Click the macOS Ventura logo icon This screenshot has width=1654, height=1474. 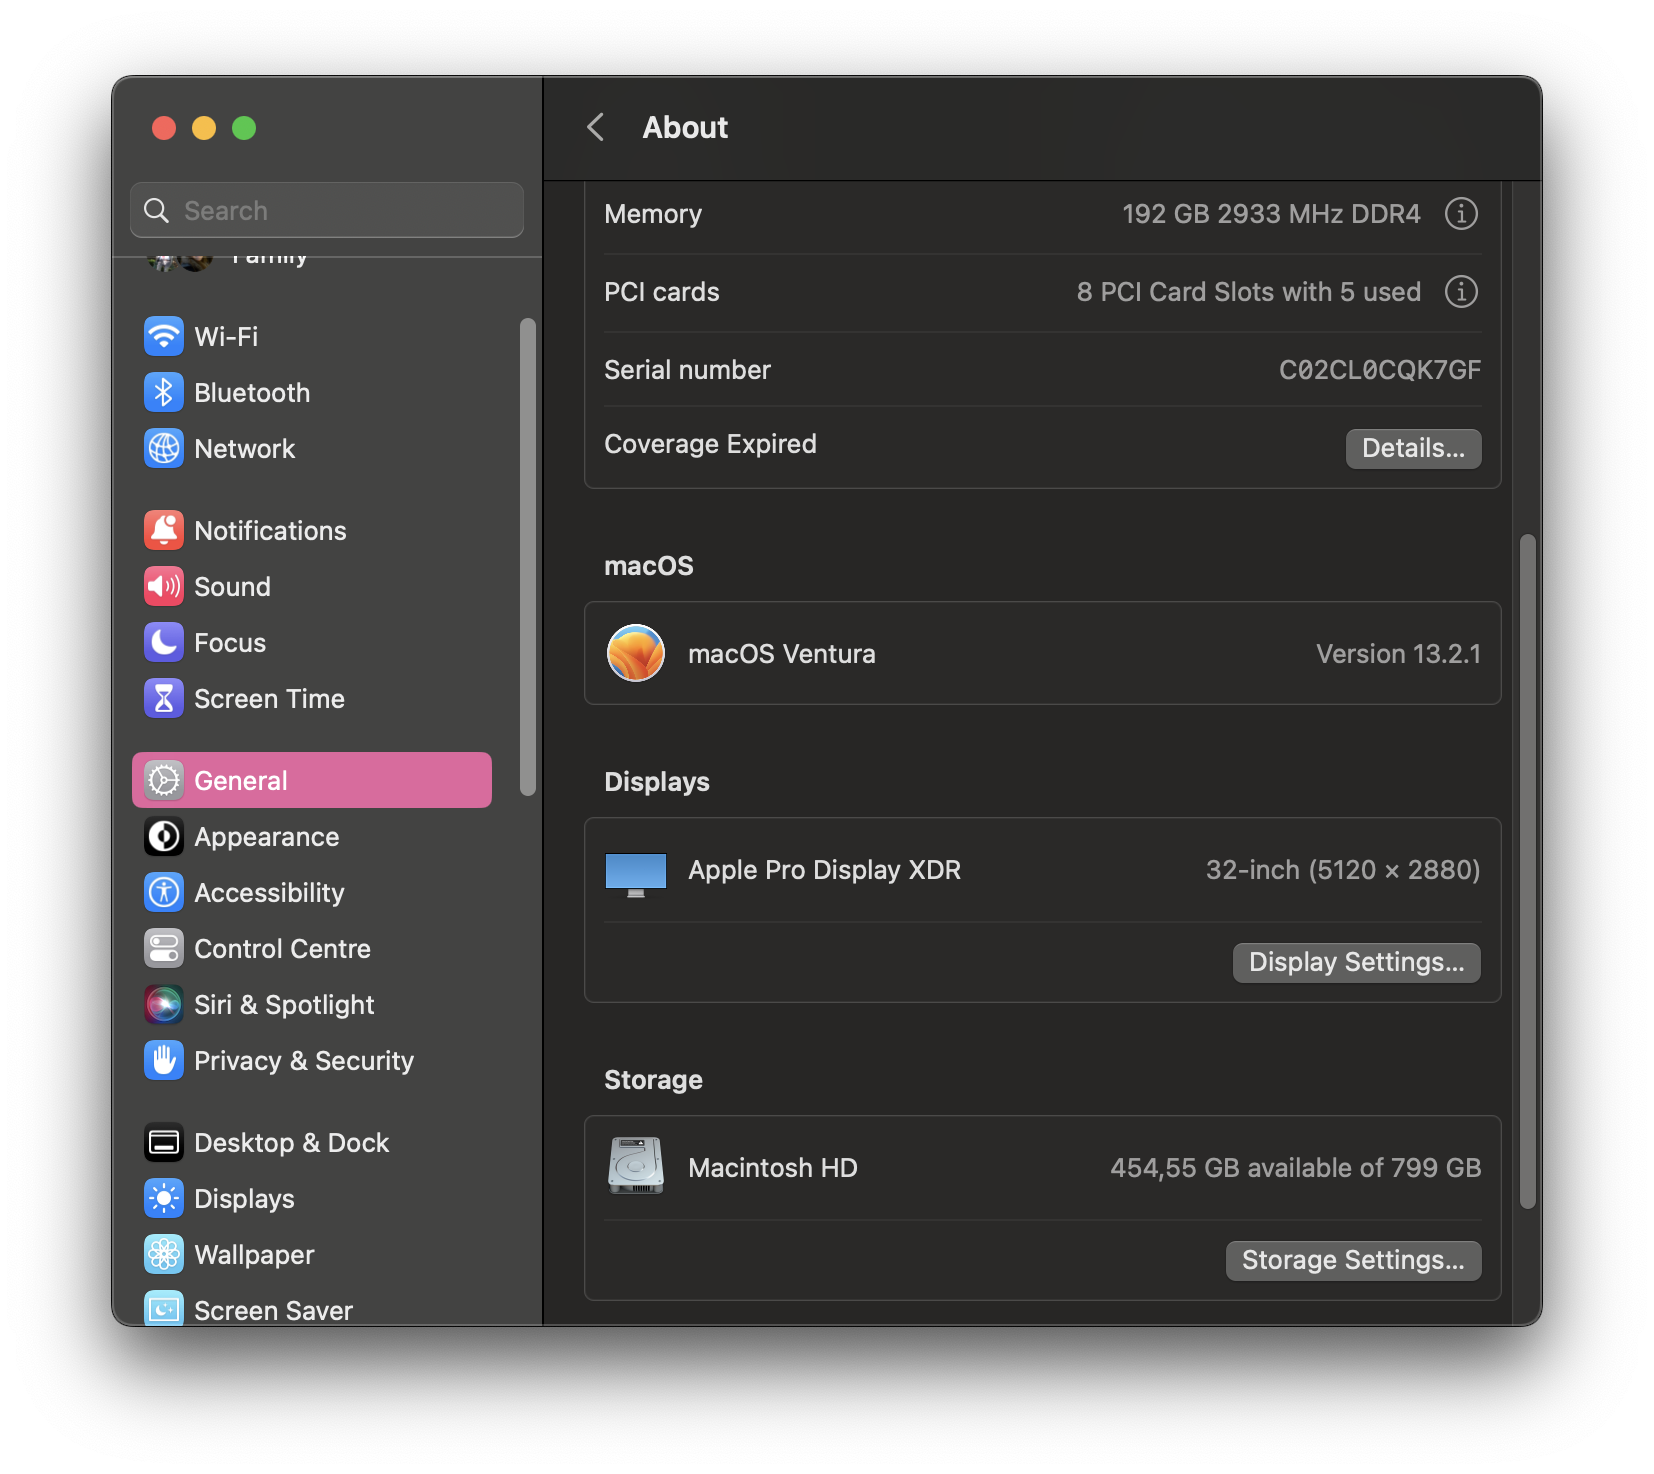pos(636,653)
